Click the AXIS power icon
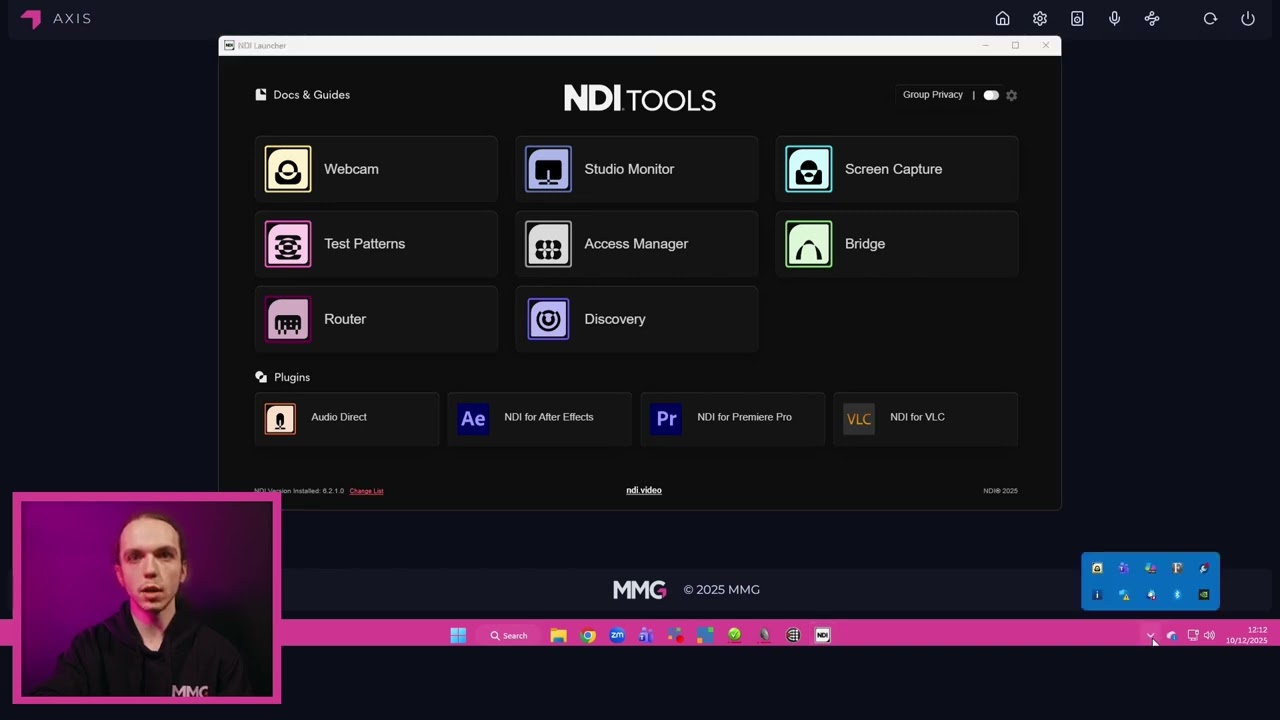 [x=1248, y=18]
